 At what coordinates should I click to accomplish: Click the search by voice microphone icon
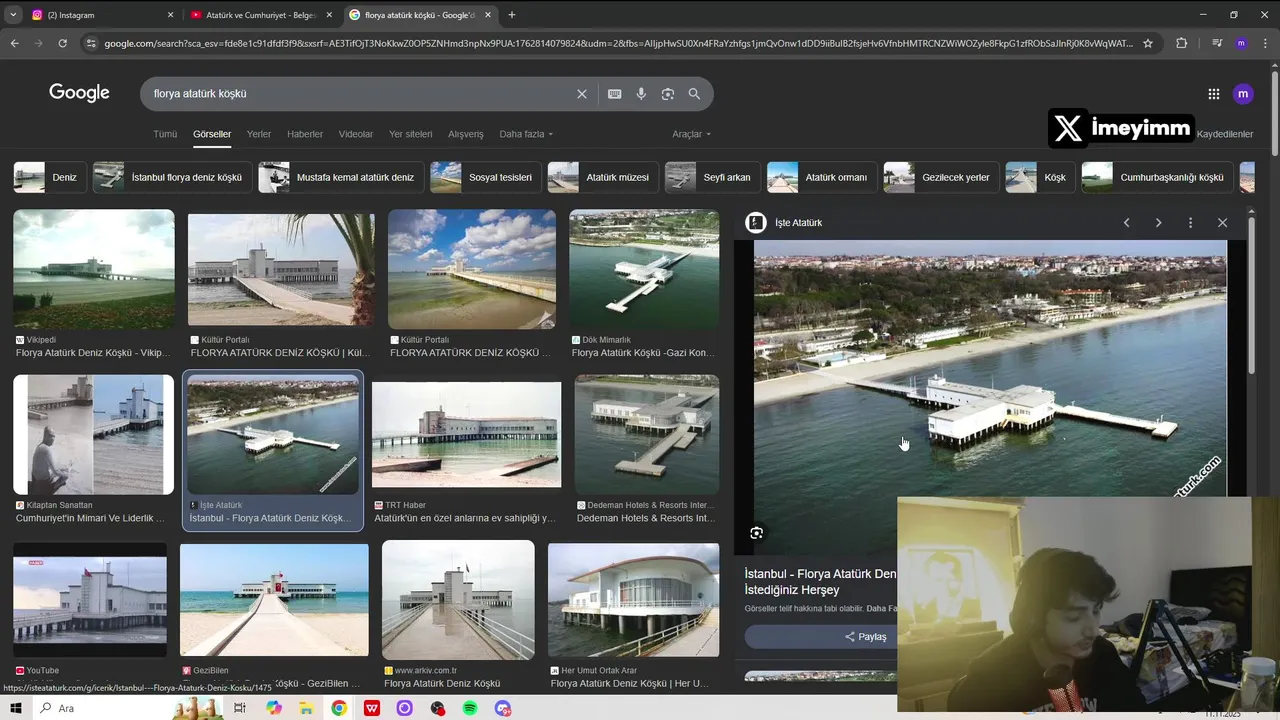(641, 94)
